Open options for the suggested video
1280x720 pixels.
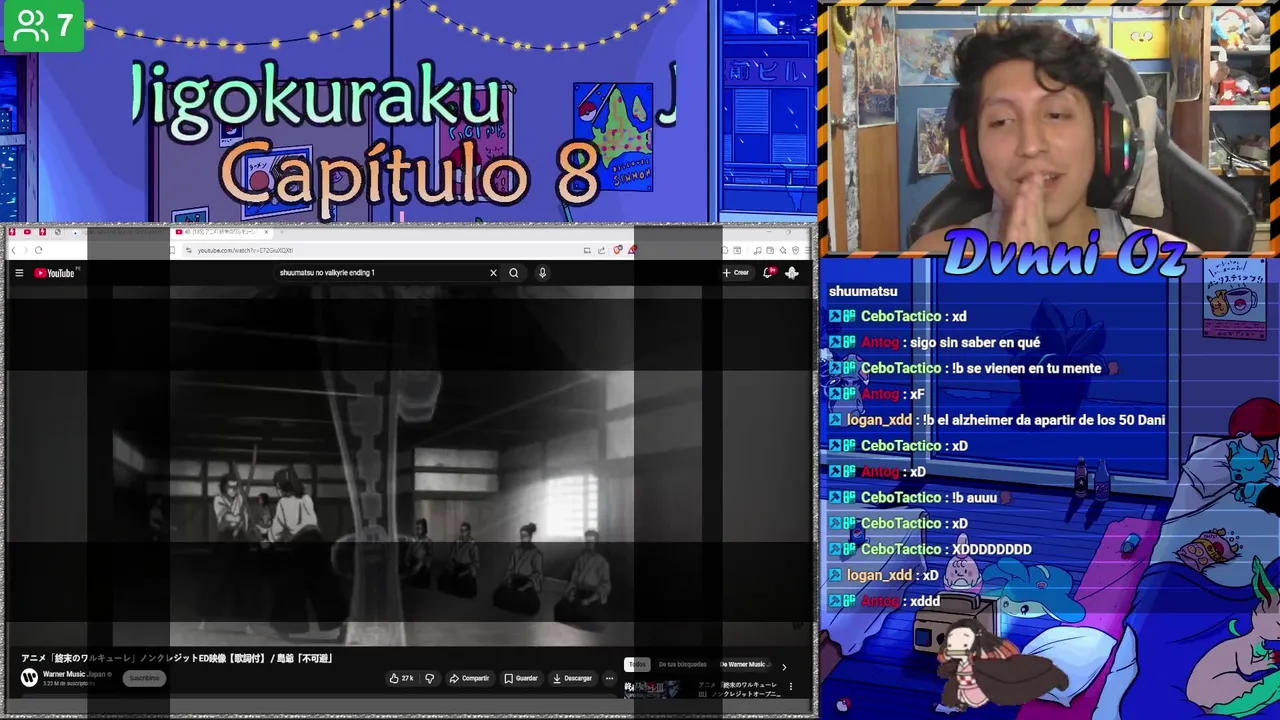tap(790, 687)
